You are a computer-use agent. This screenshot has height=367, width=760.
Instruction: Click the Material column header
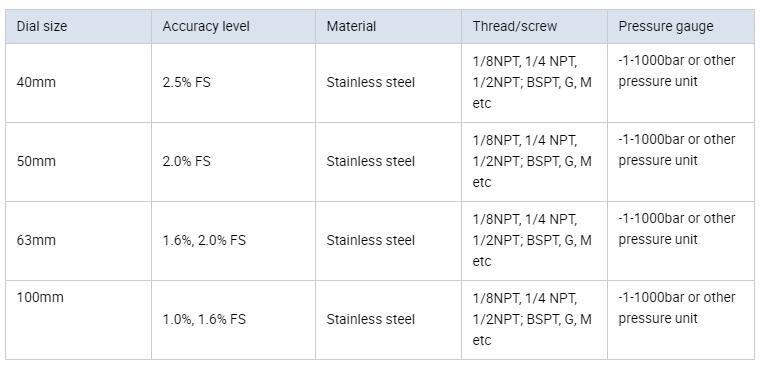pyautogui.click(x=388, y=26)
